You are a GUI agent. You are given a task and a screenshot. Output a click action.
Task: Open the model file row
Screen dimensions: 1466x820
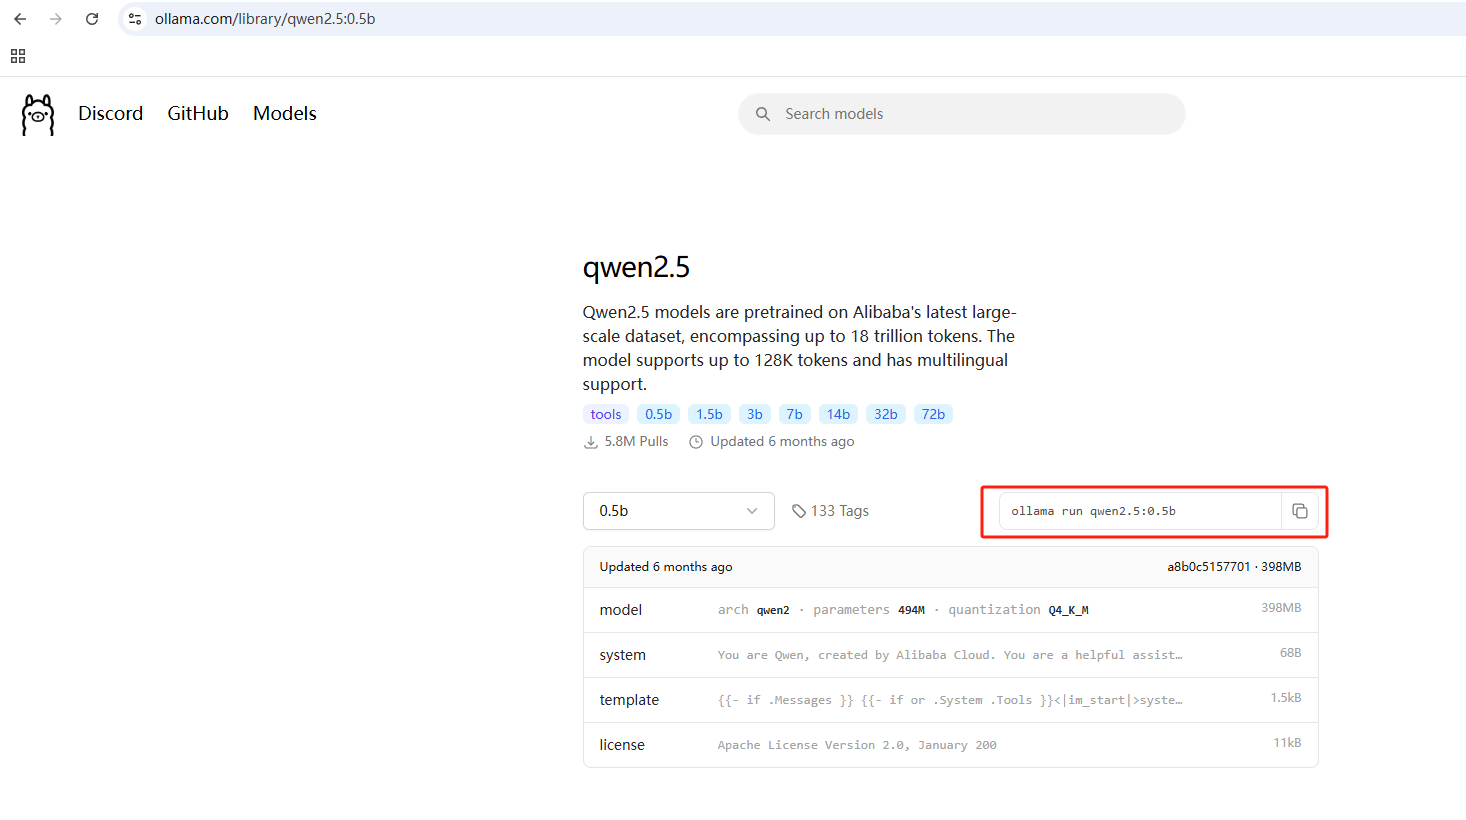pos(951,610)
